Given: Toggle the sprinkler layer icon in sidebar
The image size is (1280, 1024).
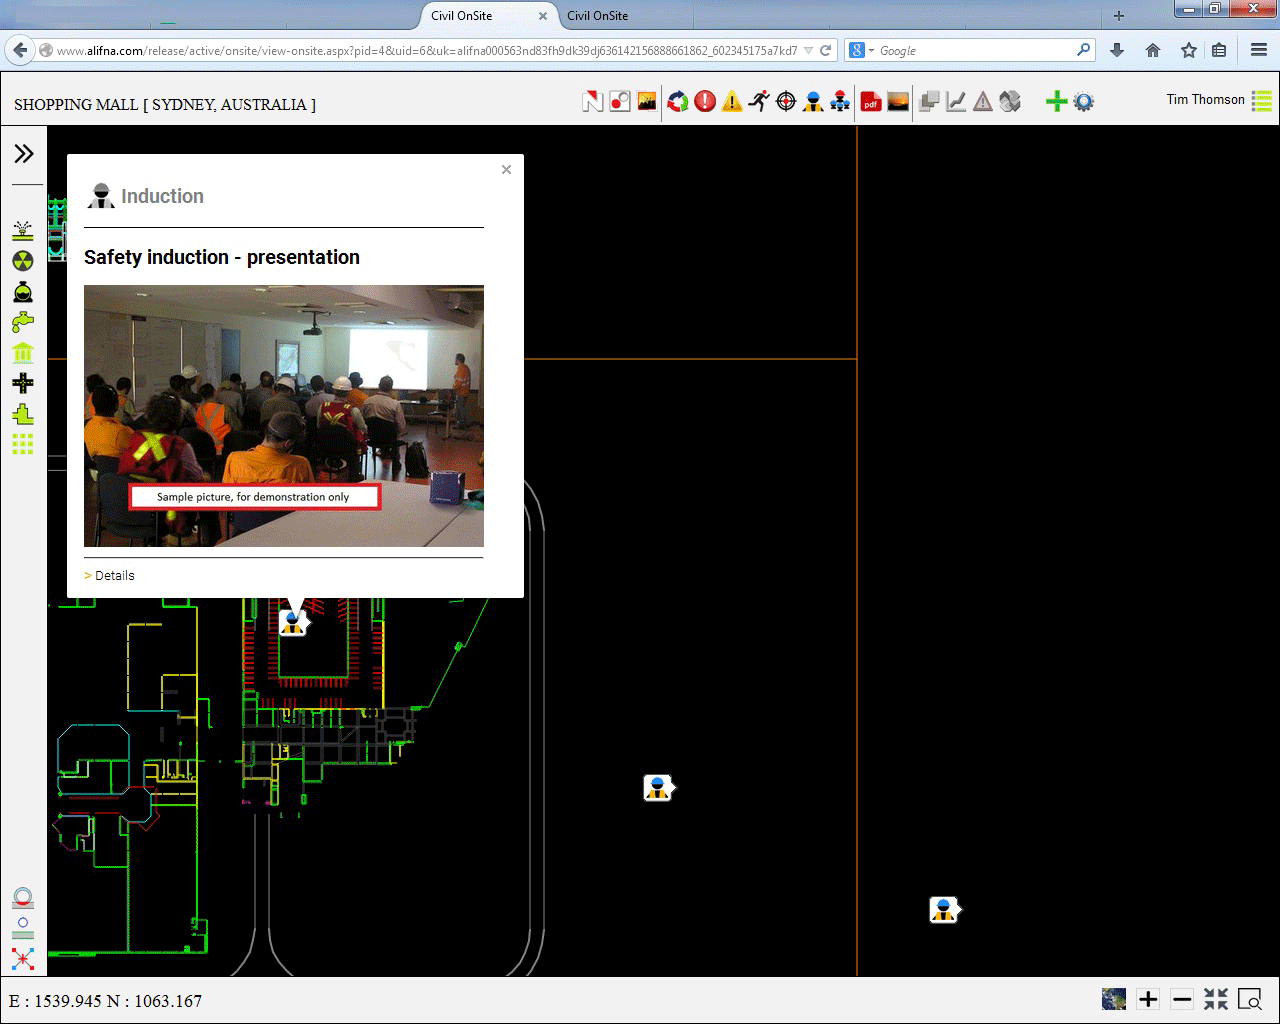Looking at the screenshot, I should click(23, 231).
